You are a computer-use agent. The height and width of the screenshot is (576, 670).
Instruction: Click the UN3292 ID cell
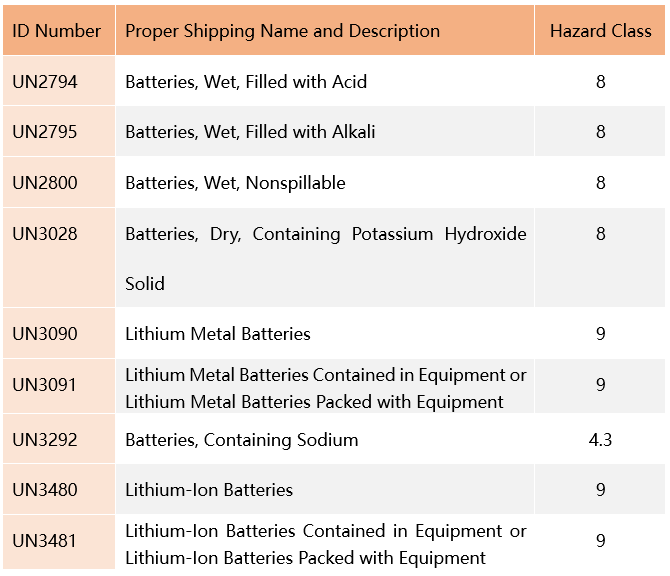pyautogui.click(x=45, y=440)
